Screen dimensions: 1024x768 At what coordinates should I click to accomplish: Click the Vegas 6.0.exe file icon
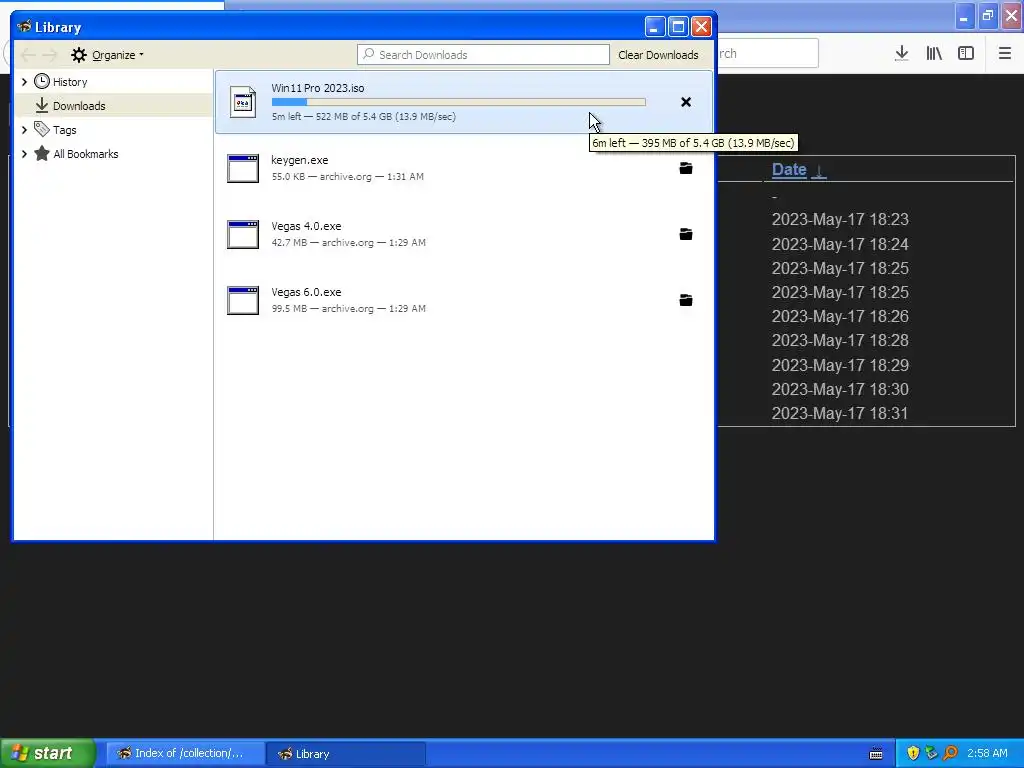coord(243,300)
